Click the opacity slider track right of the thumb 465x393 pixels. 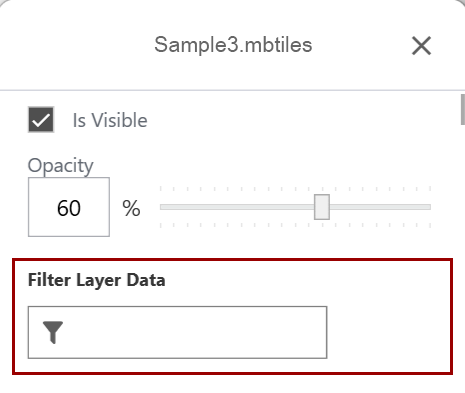pos(380,207)
